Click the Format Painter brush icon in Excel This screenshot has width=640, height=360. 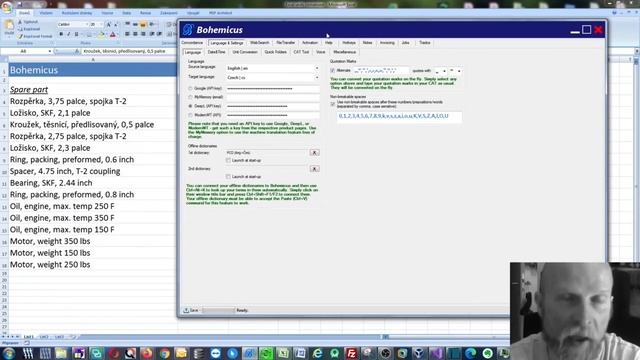pyautogui.click(x=20, y=36)
